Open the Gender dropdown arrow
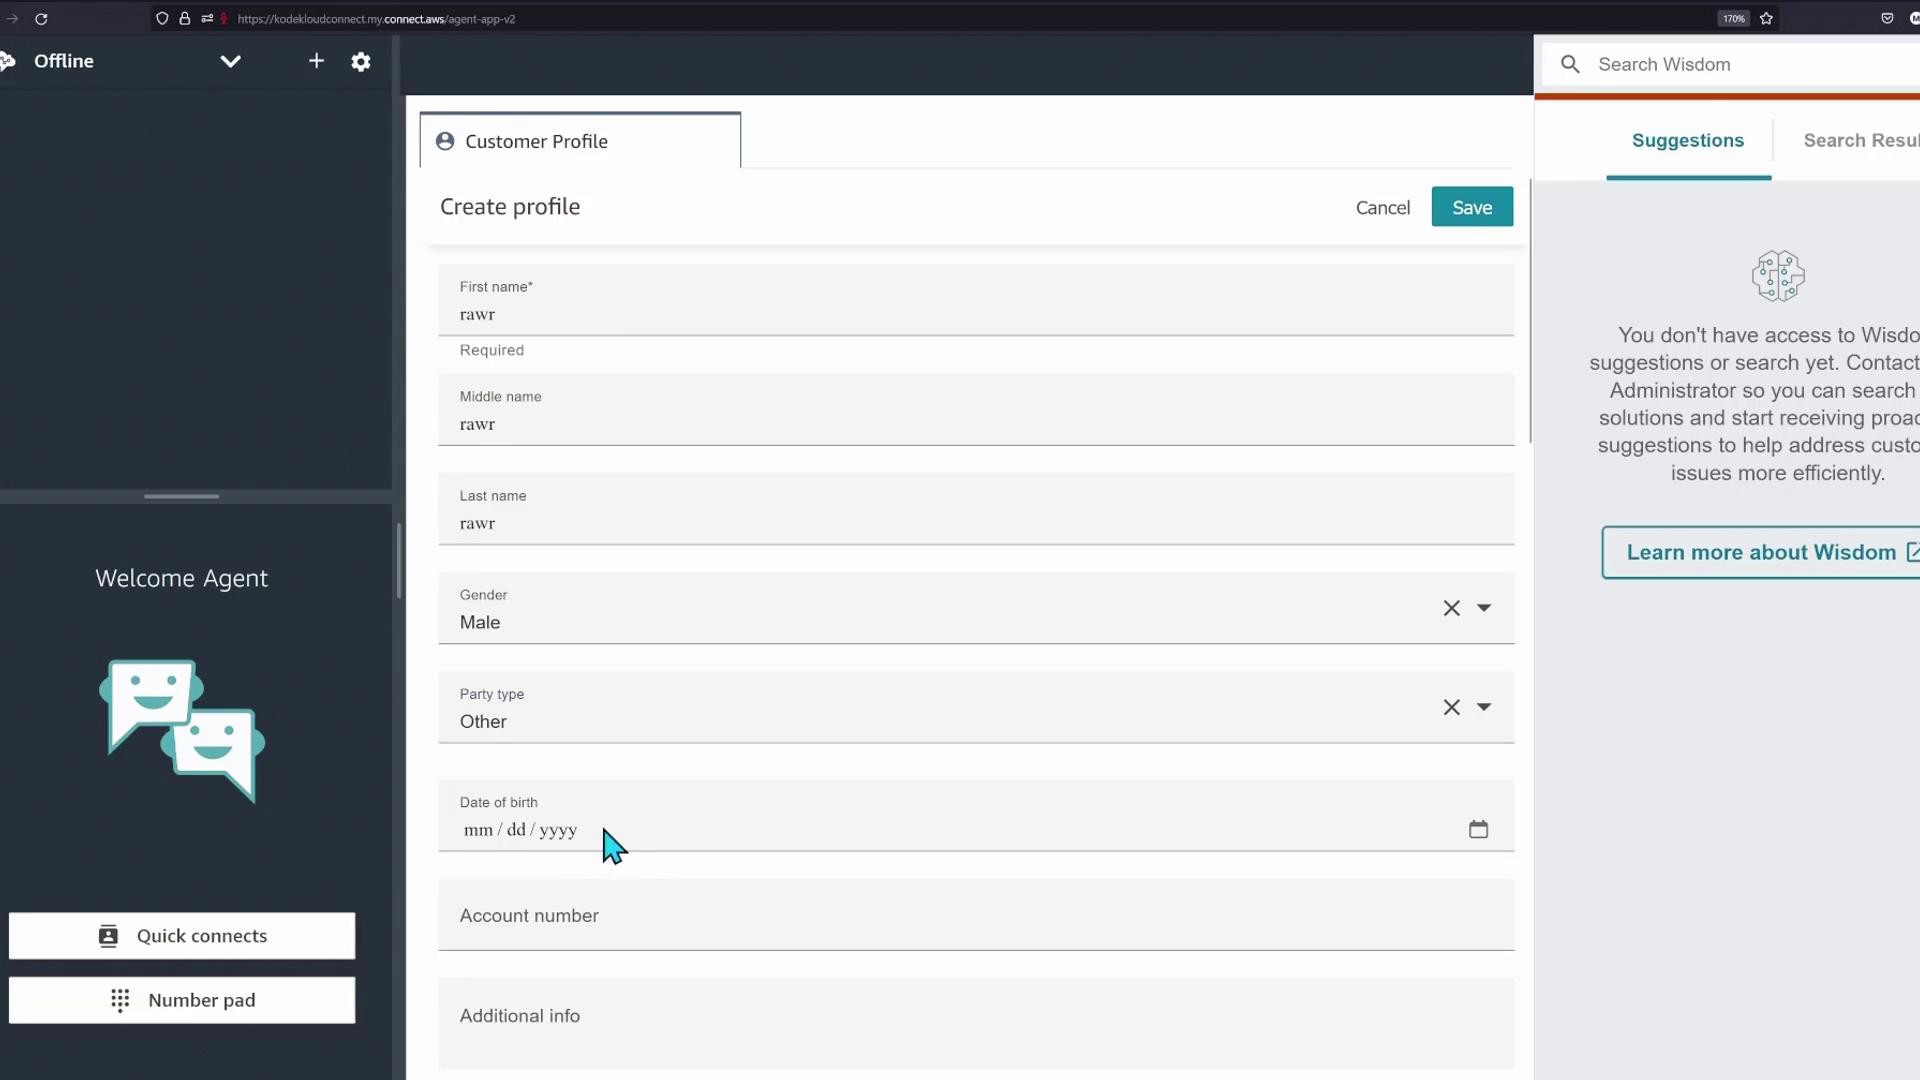Image resolution: width=1920 pixels, height=1080 pixels. 1484,608
